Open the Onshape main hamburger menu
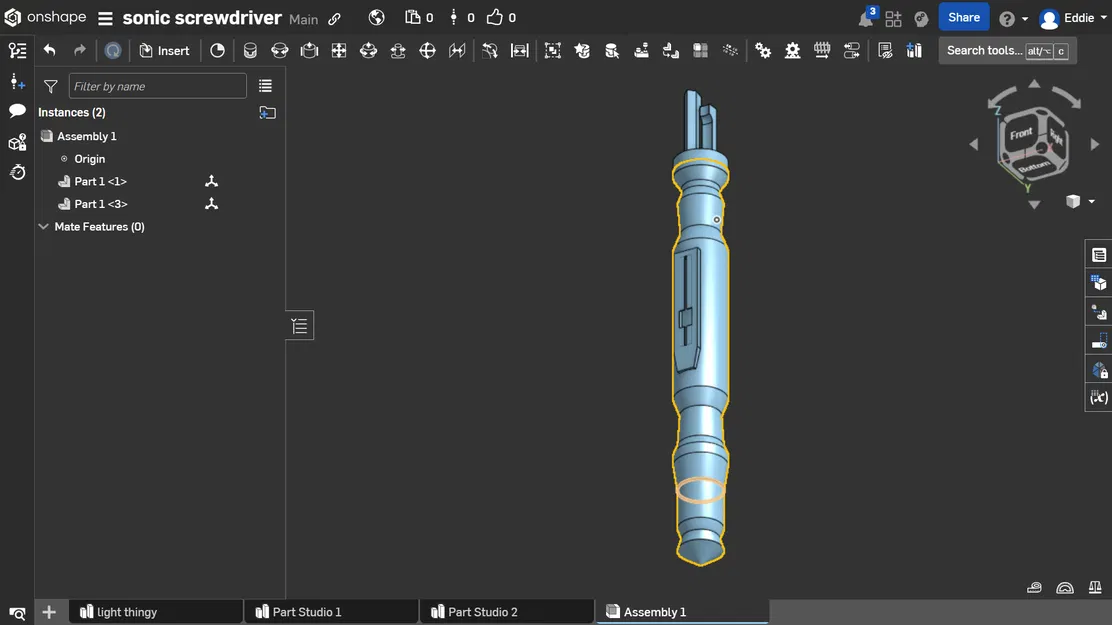The image size is (1112, 625). click(x=105, y=18)
